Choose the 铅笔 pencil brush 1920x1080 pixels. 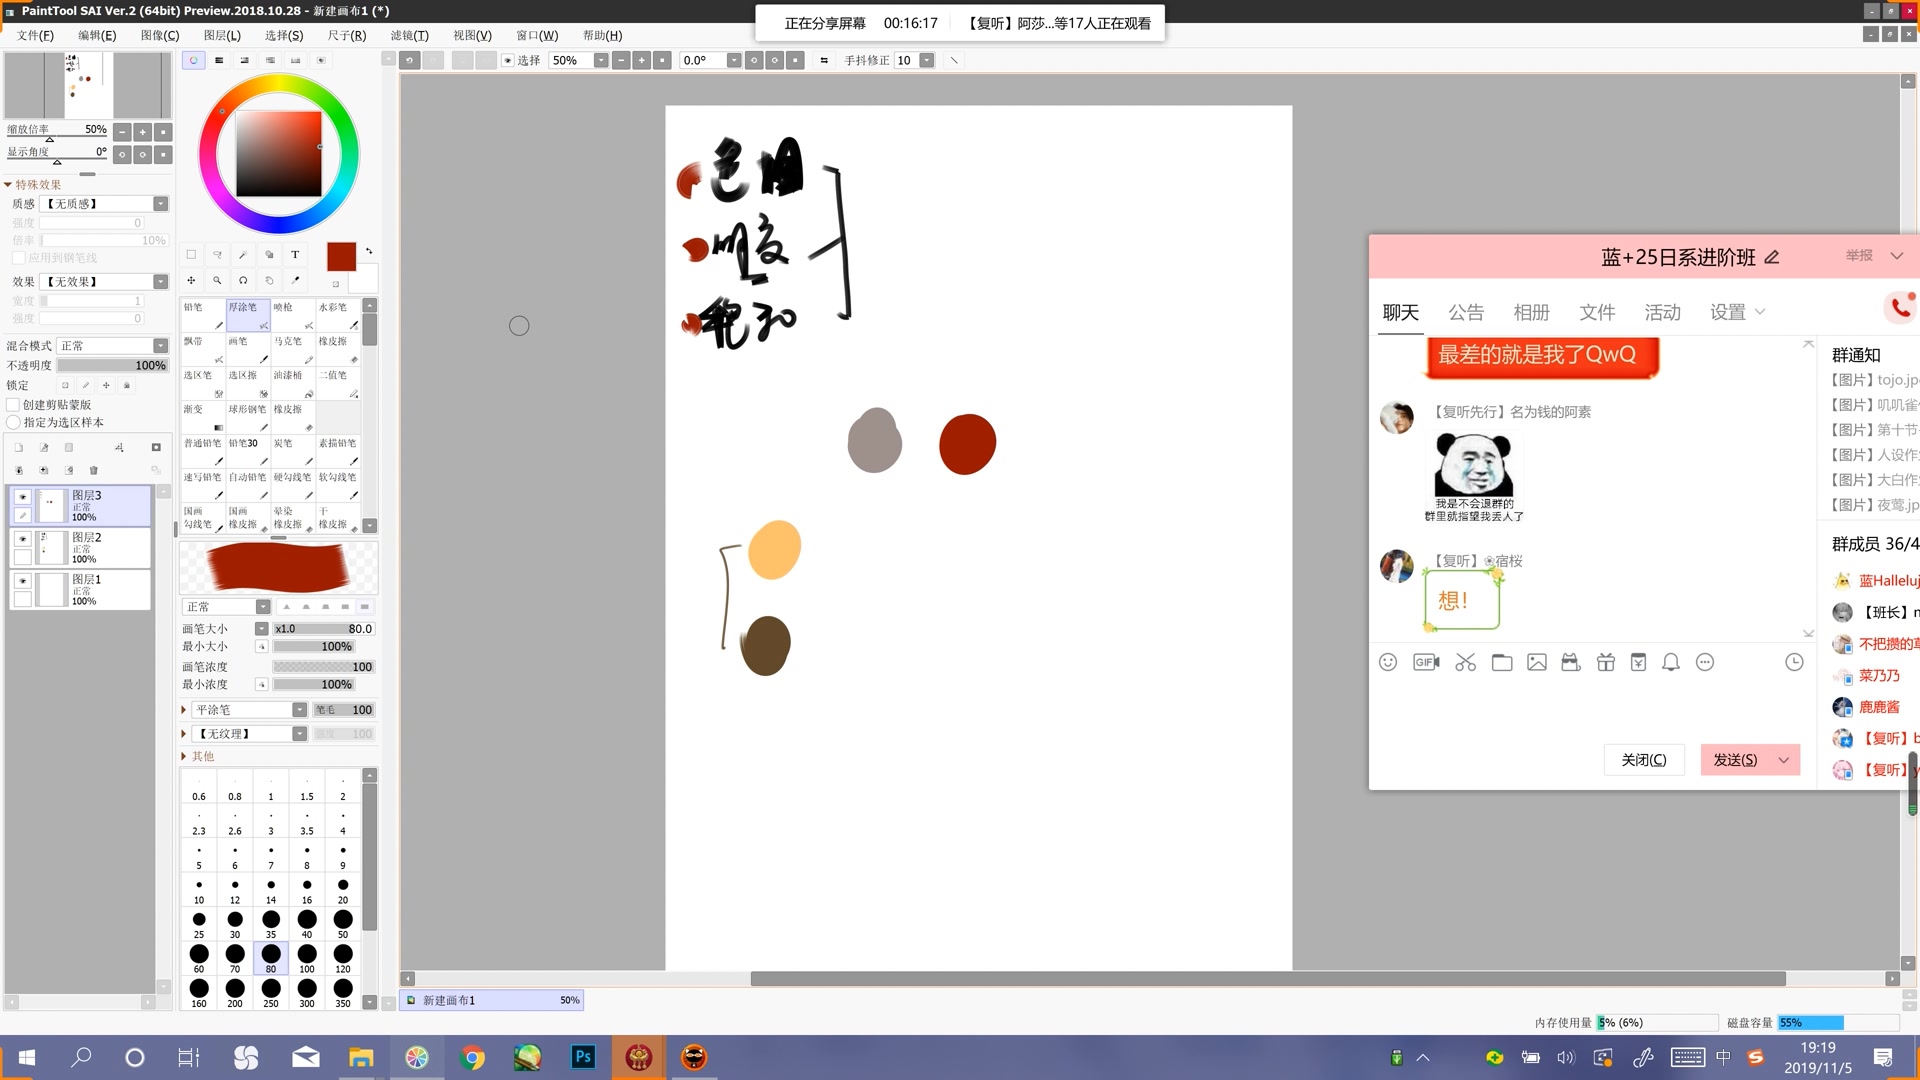coord(203,315)
